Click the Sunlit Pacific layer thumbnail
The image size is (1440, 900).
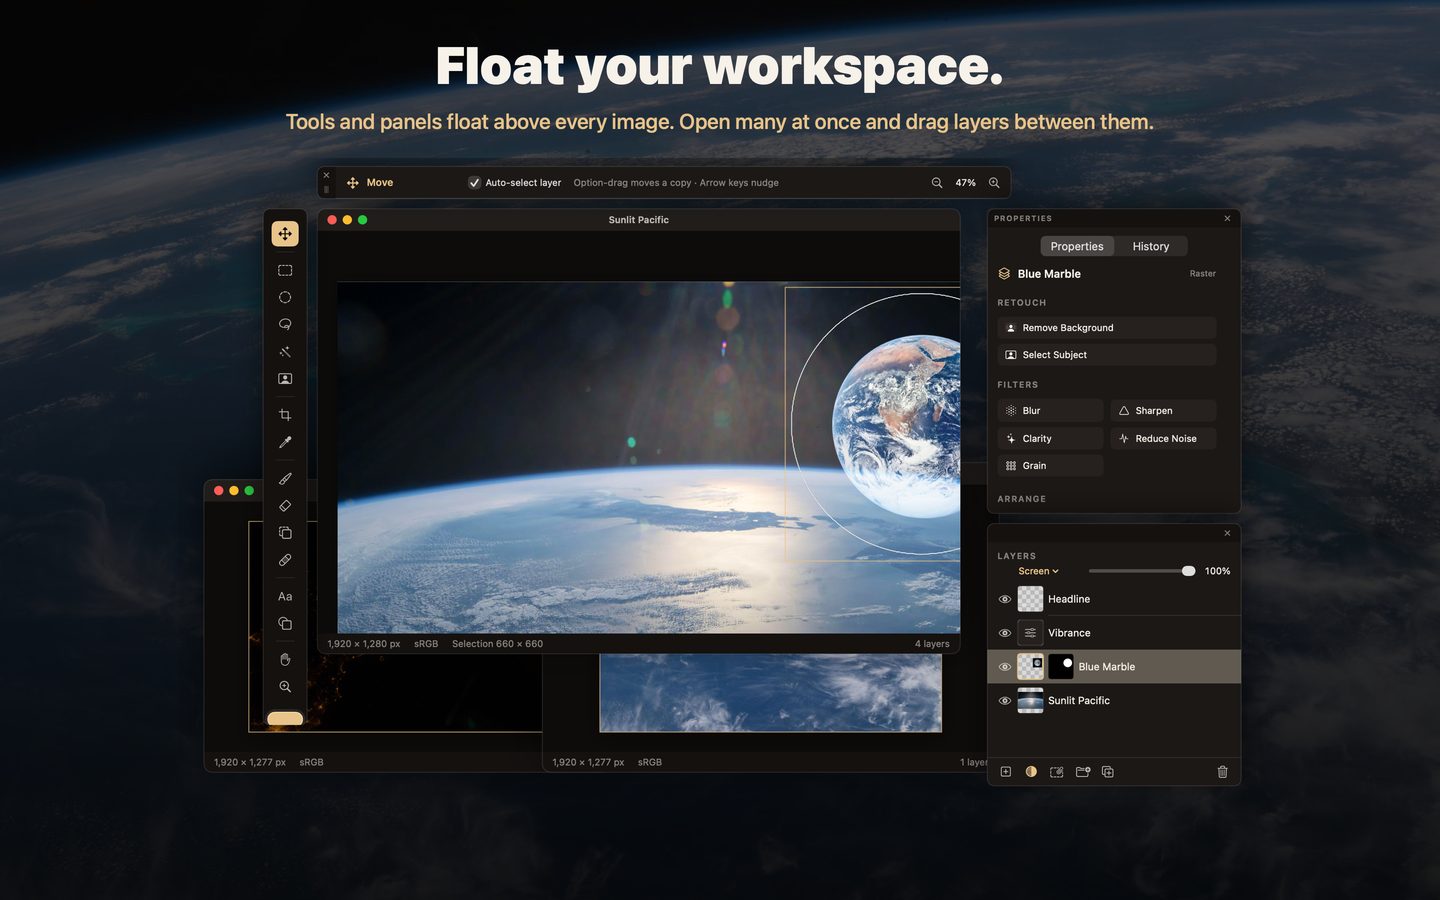click(x=1030, y=701)
